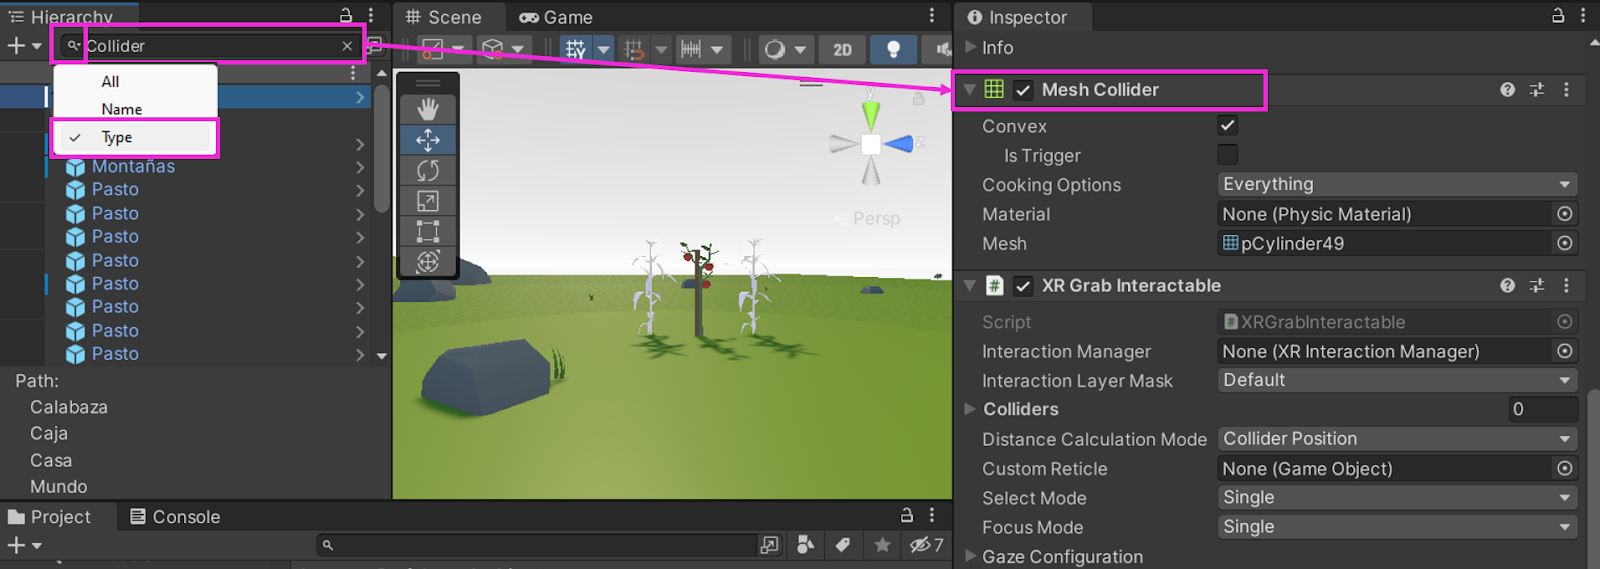Open the Cooking Options dropdown

(x=1396, y=184)
